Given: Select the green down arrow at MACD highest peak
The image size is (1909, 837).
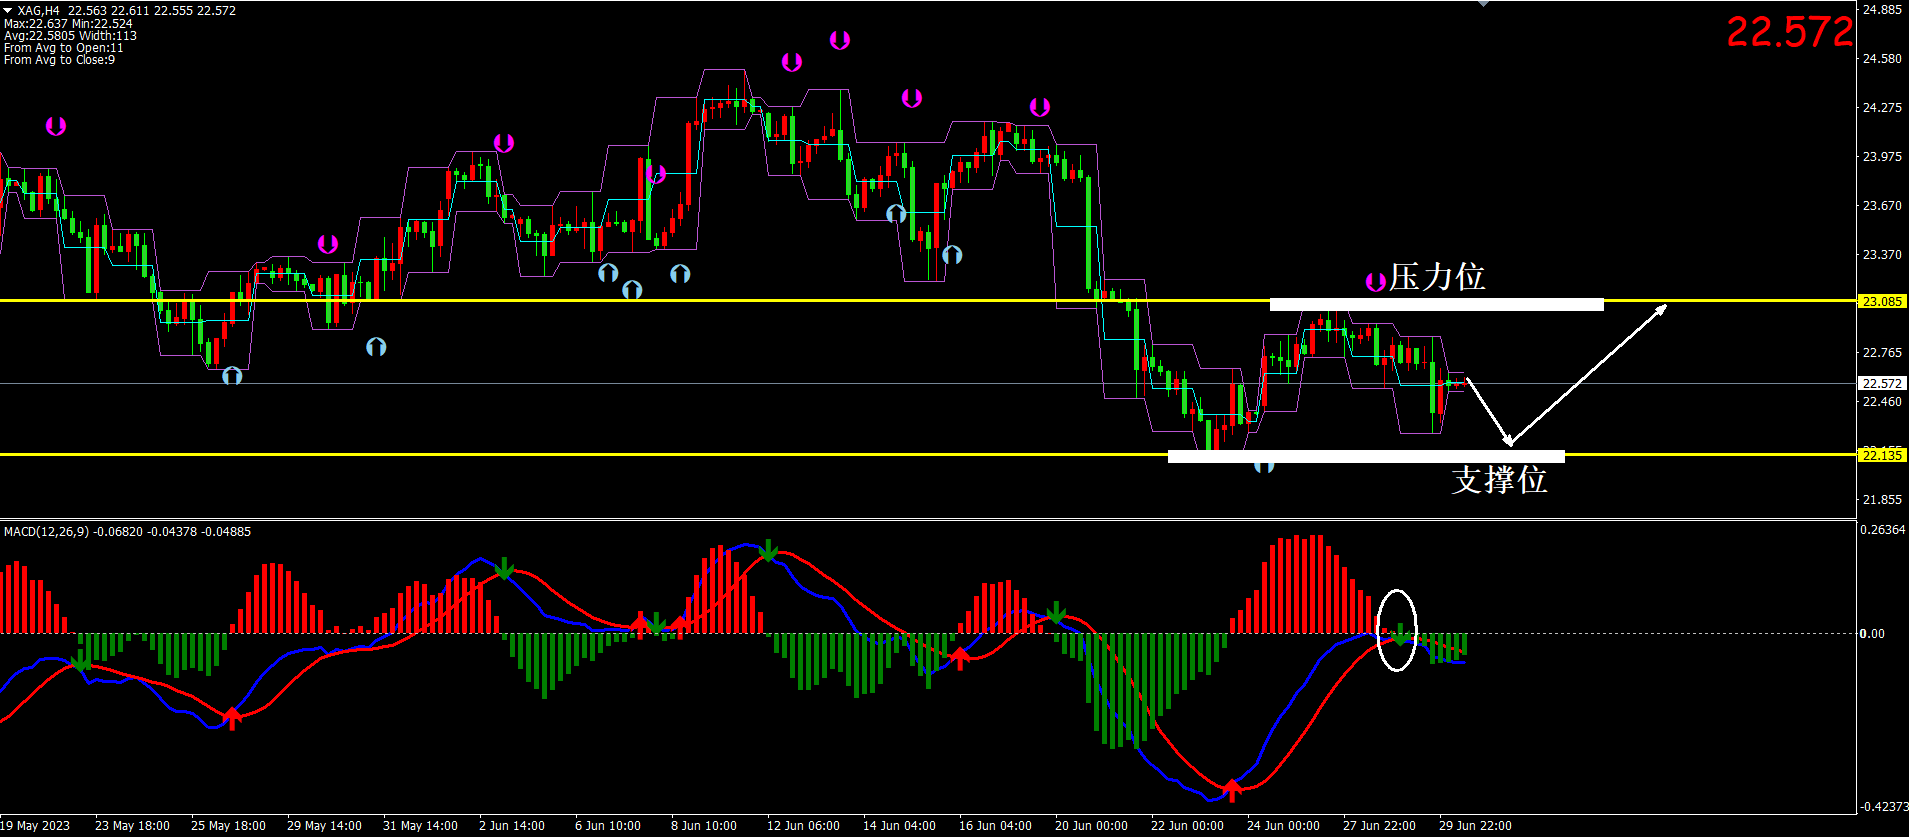Looking at the screenshot, I should (x=768, y=551).
